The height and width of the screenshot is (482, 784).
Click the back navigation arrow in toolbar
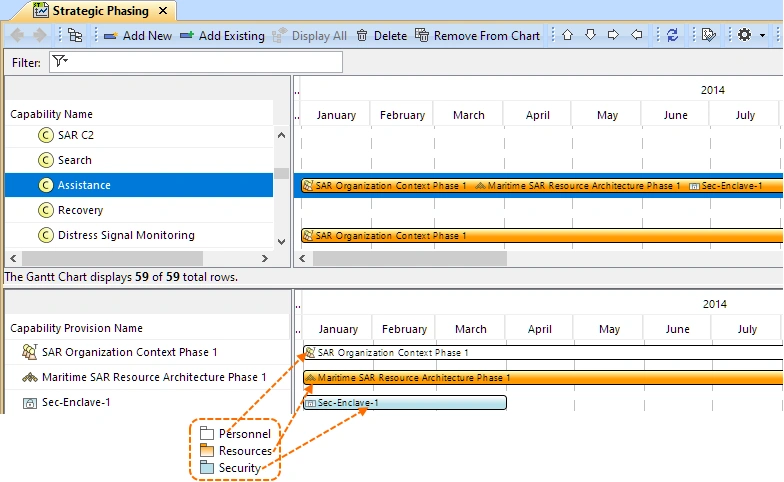tap(18, 35)
